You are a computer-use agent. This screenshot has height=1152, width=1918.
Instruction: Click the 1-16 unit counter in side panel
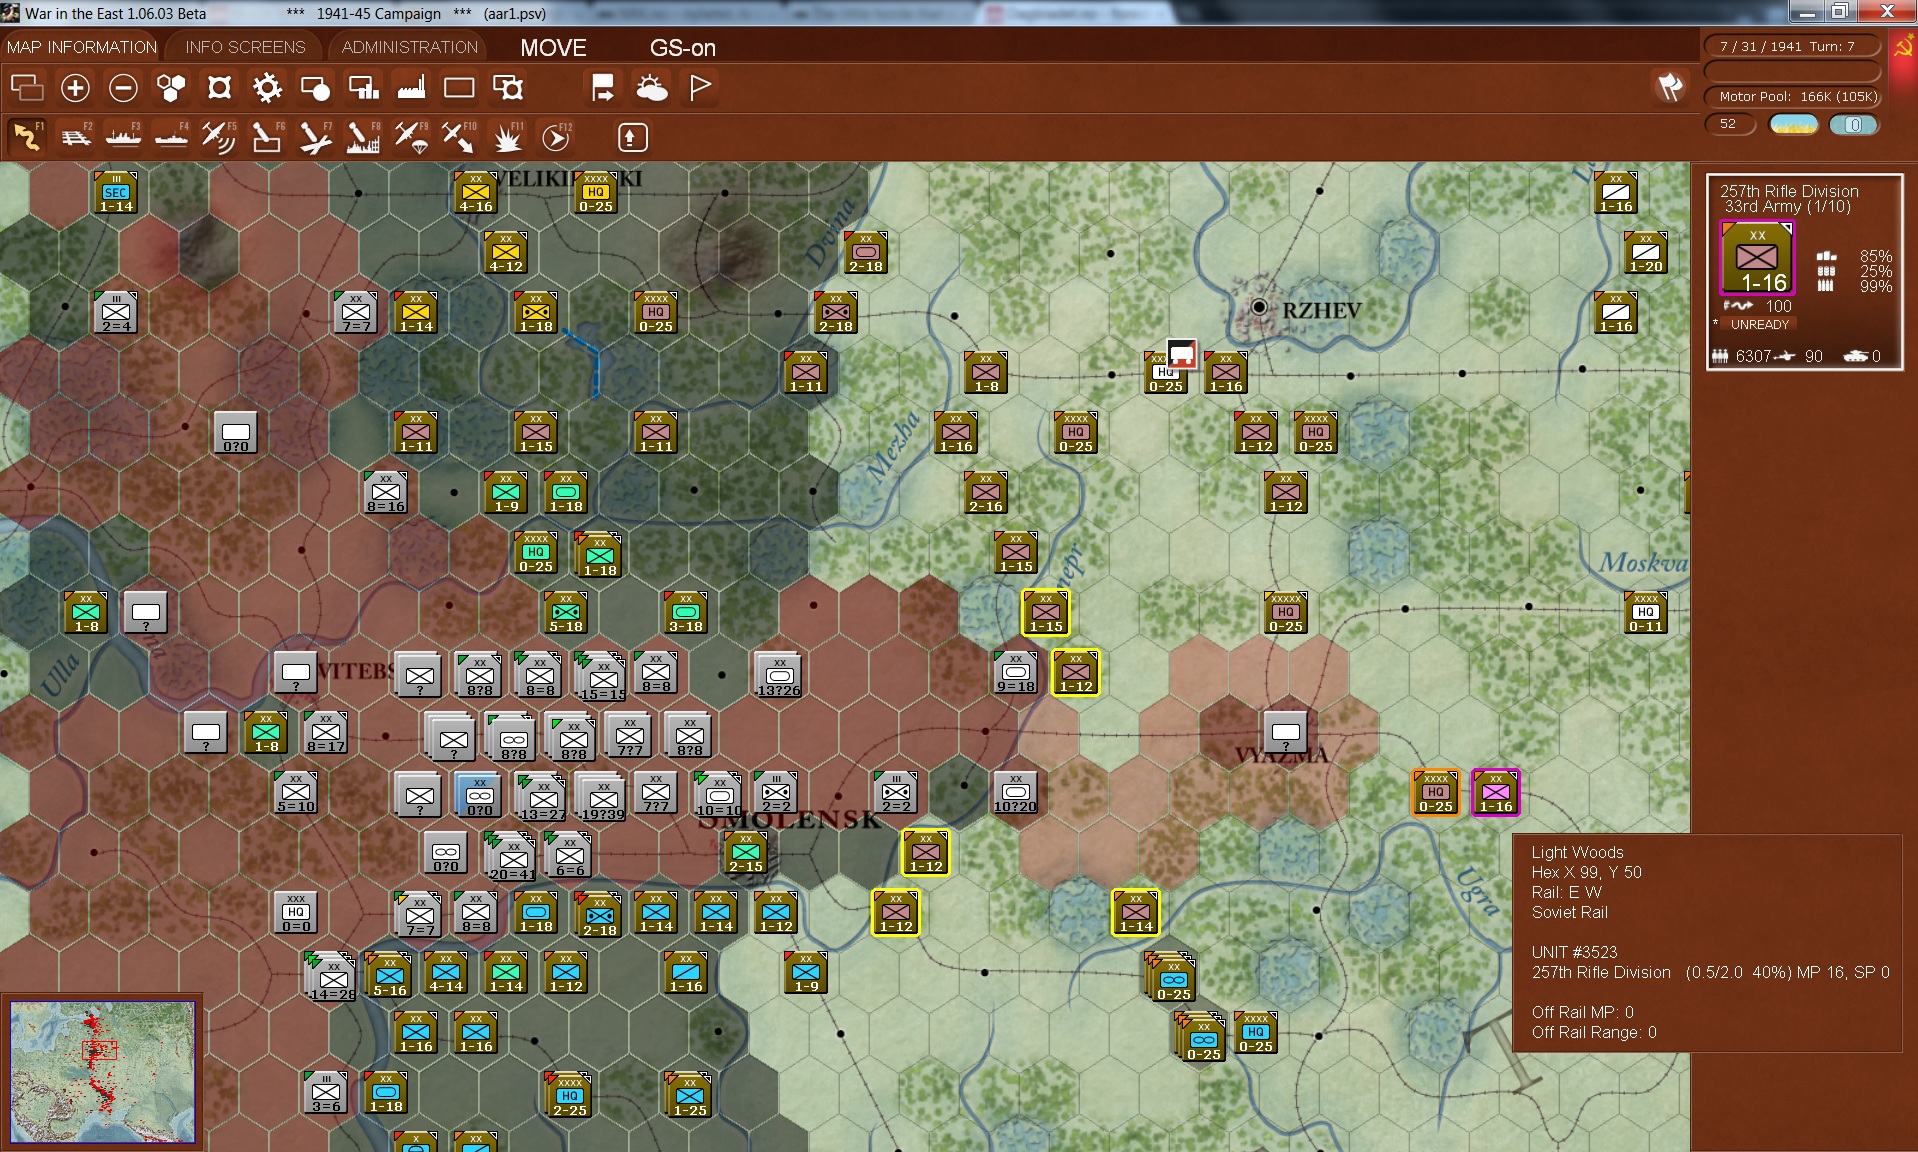point(1757,258)
